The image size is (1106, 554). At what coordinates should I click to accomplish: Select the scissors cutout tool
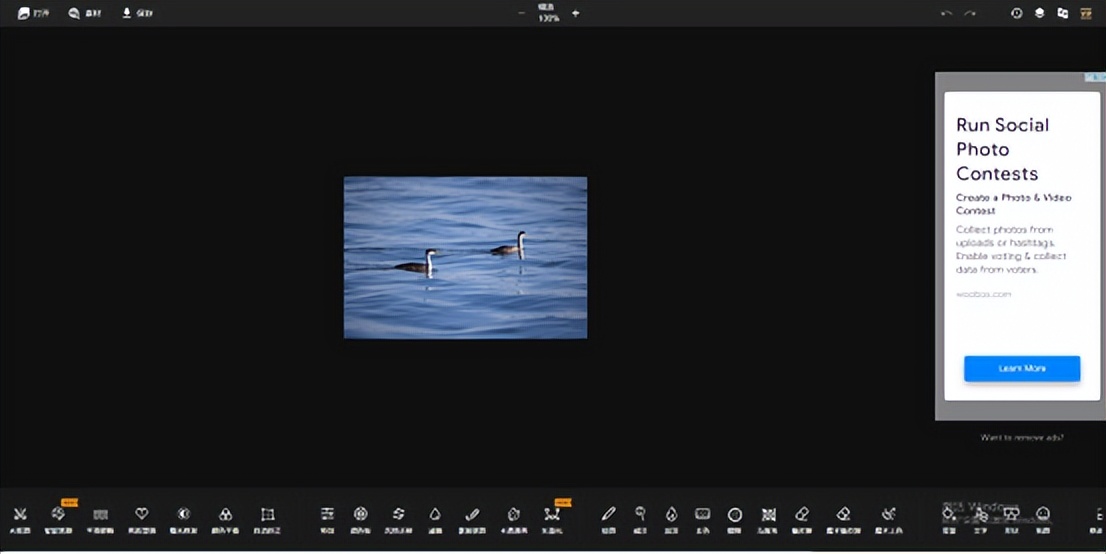click(x=20, y=515)
